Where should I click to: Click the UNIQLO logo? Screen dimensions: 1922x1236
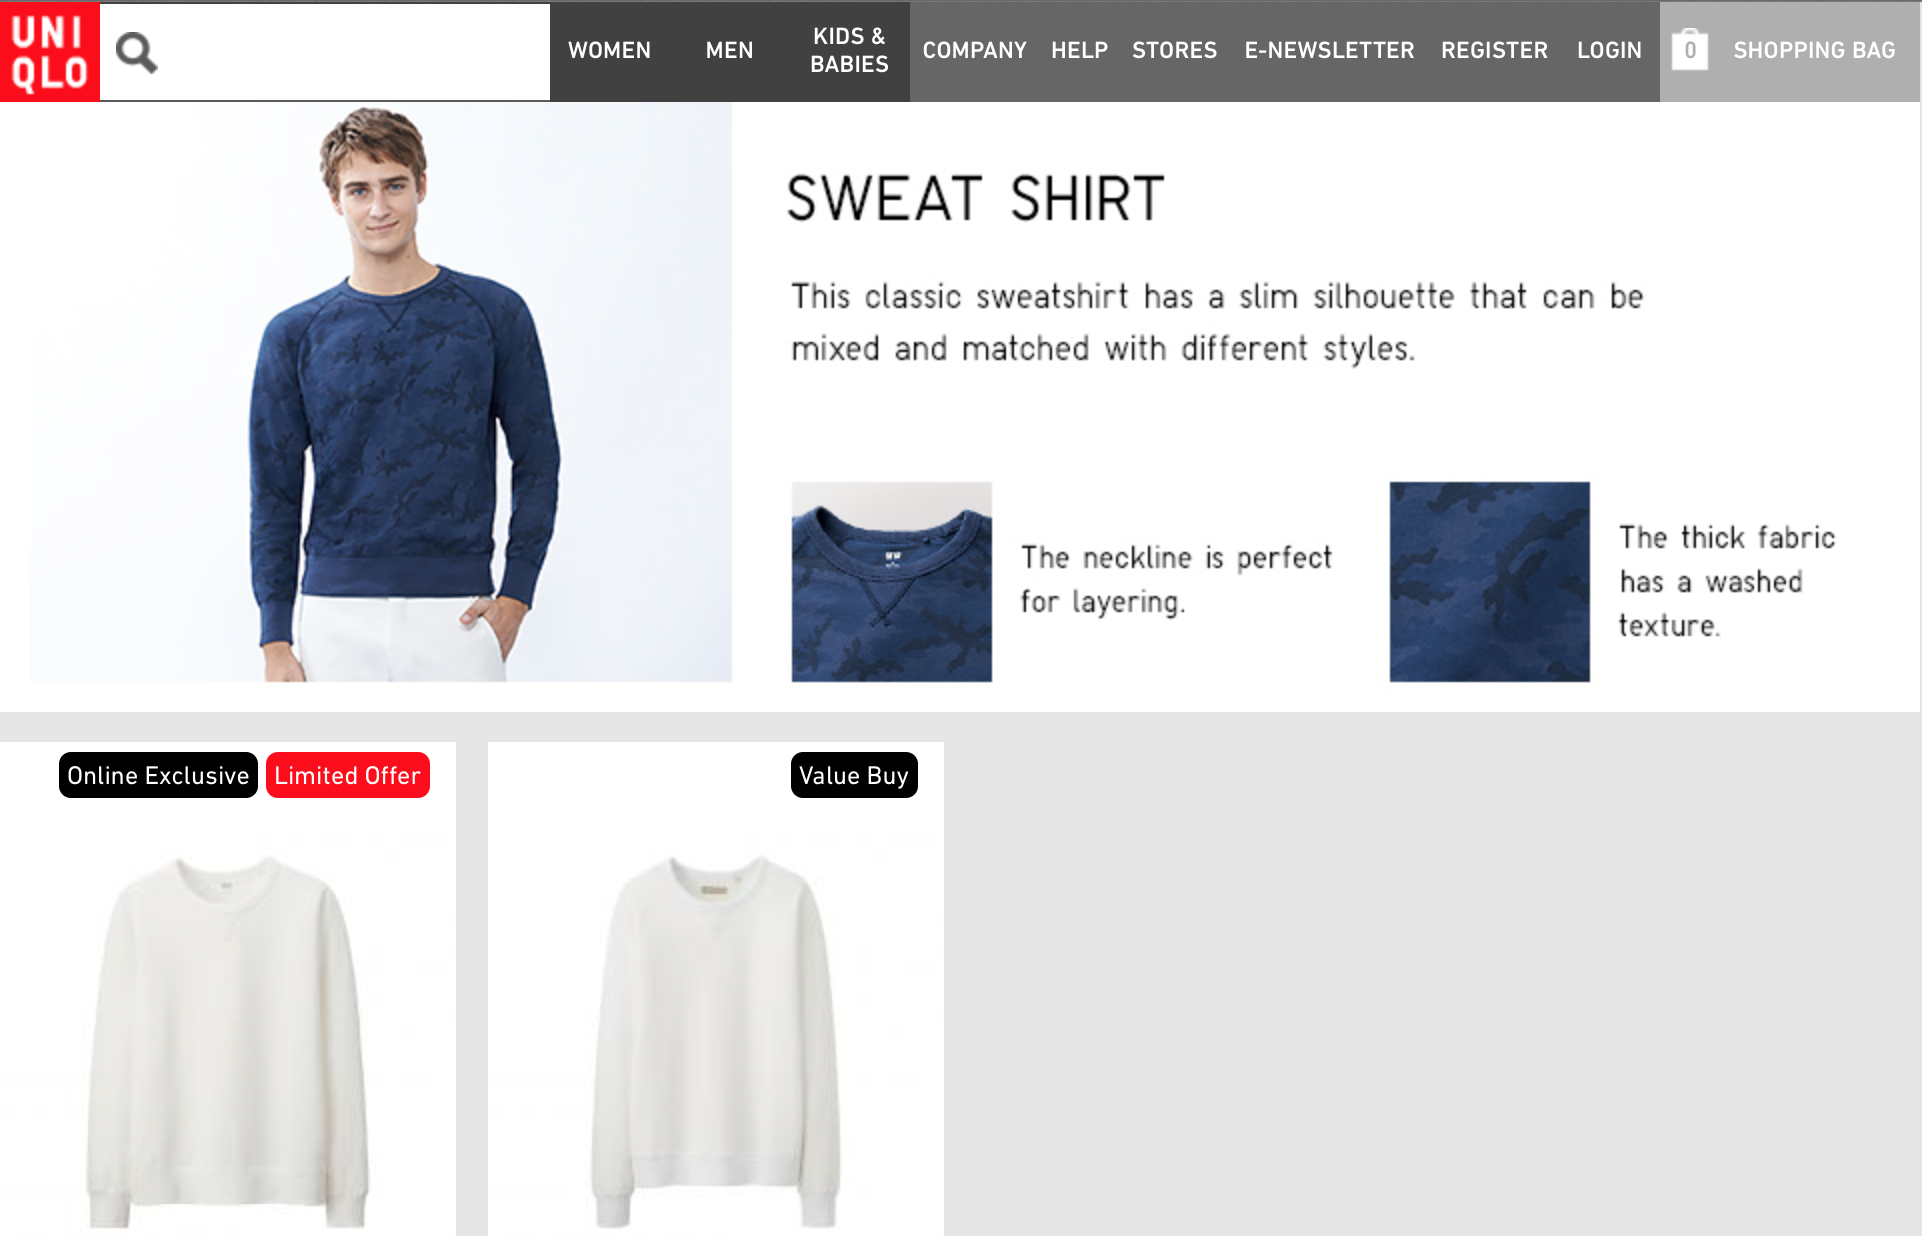50,51
